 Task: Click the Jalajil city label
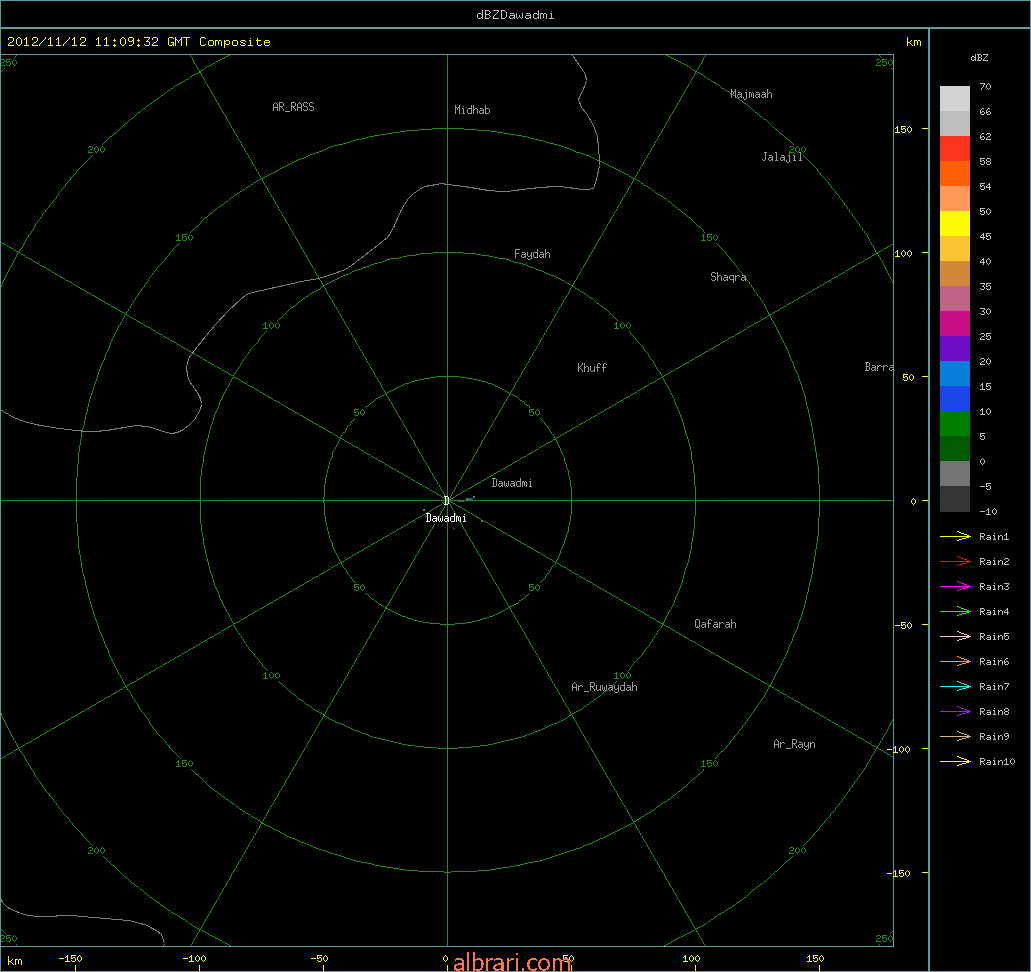782,157
